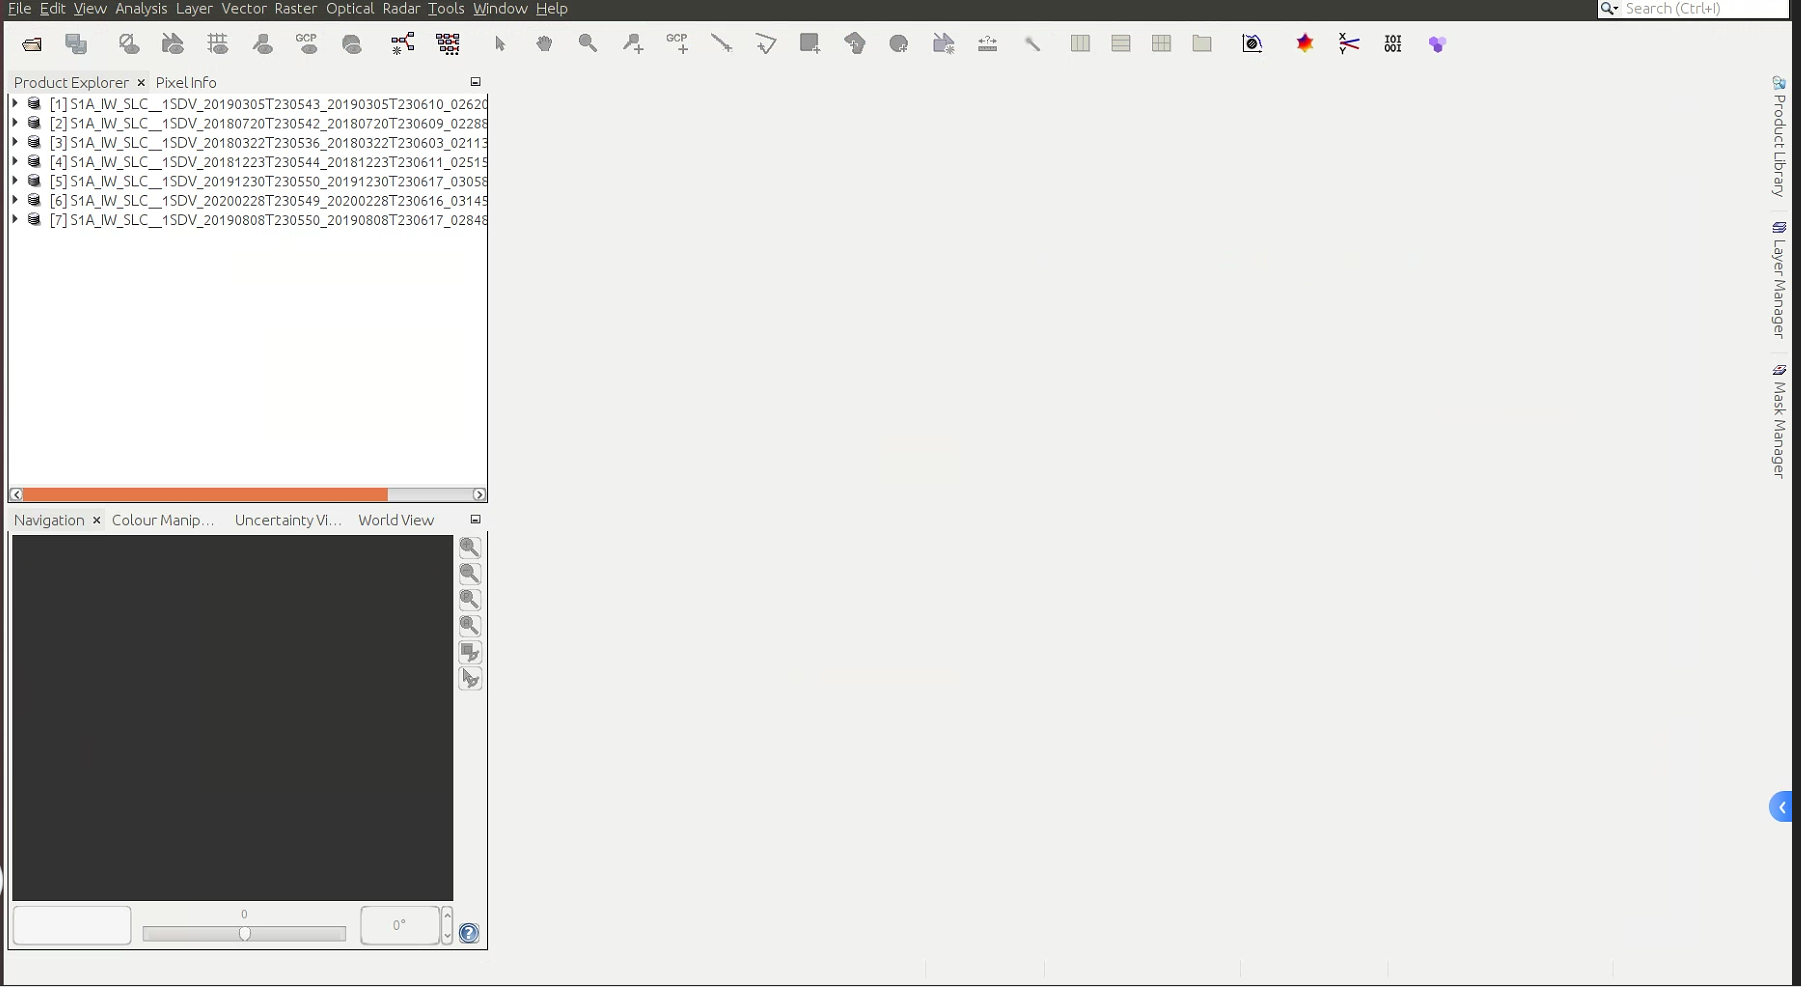Expand product [6] S1A_IW_SLC 20200228

pos(15,200)
